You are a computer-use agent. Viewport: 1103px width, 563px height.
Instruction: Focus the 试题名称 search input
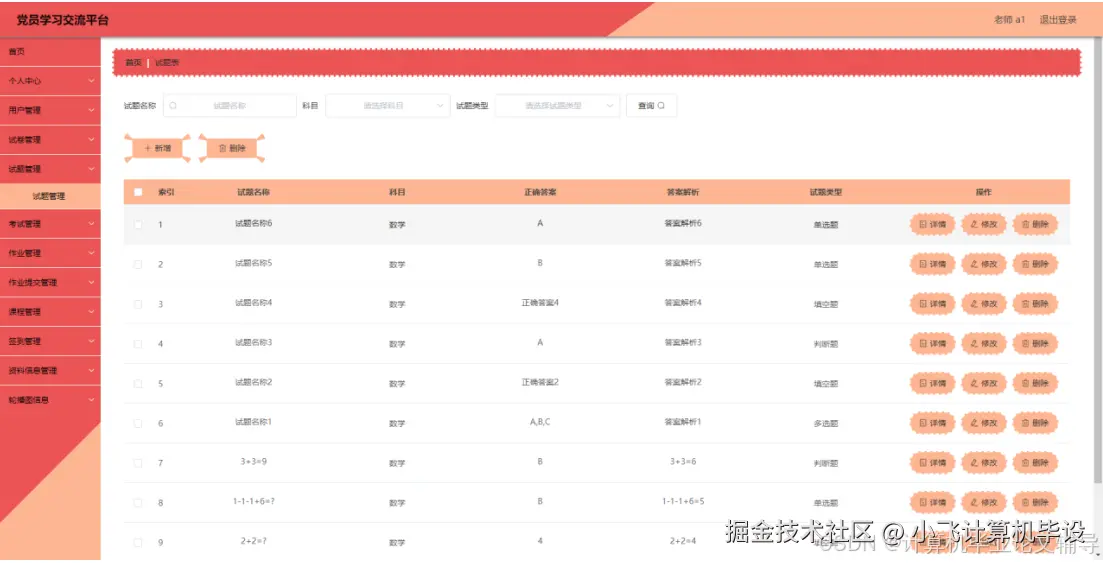tap(229, 106)
